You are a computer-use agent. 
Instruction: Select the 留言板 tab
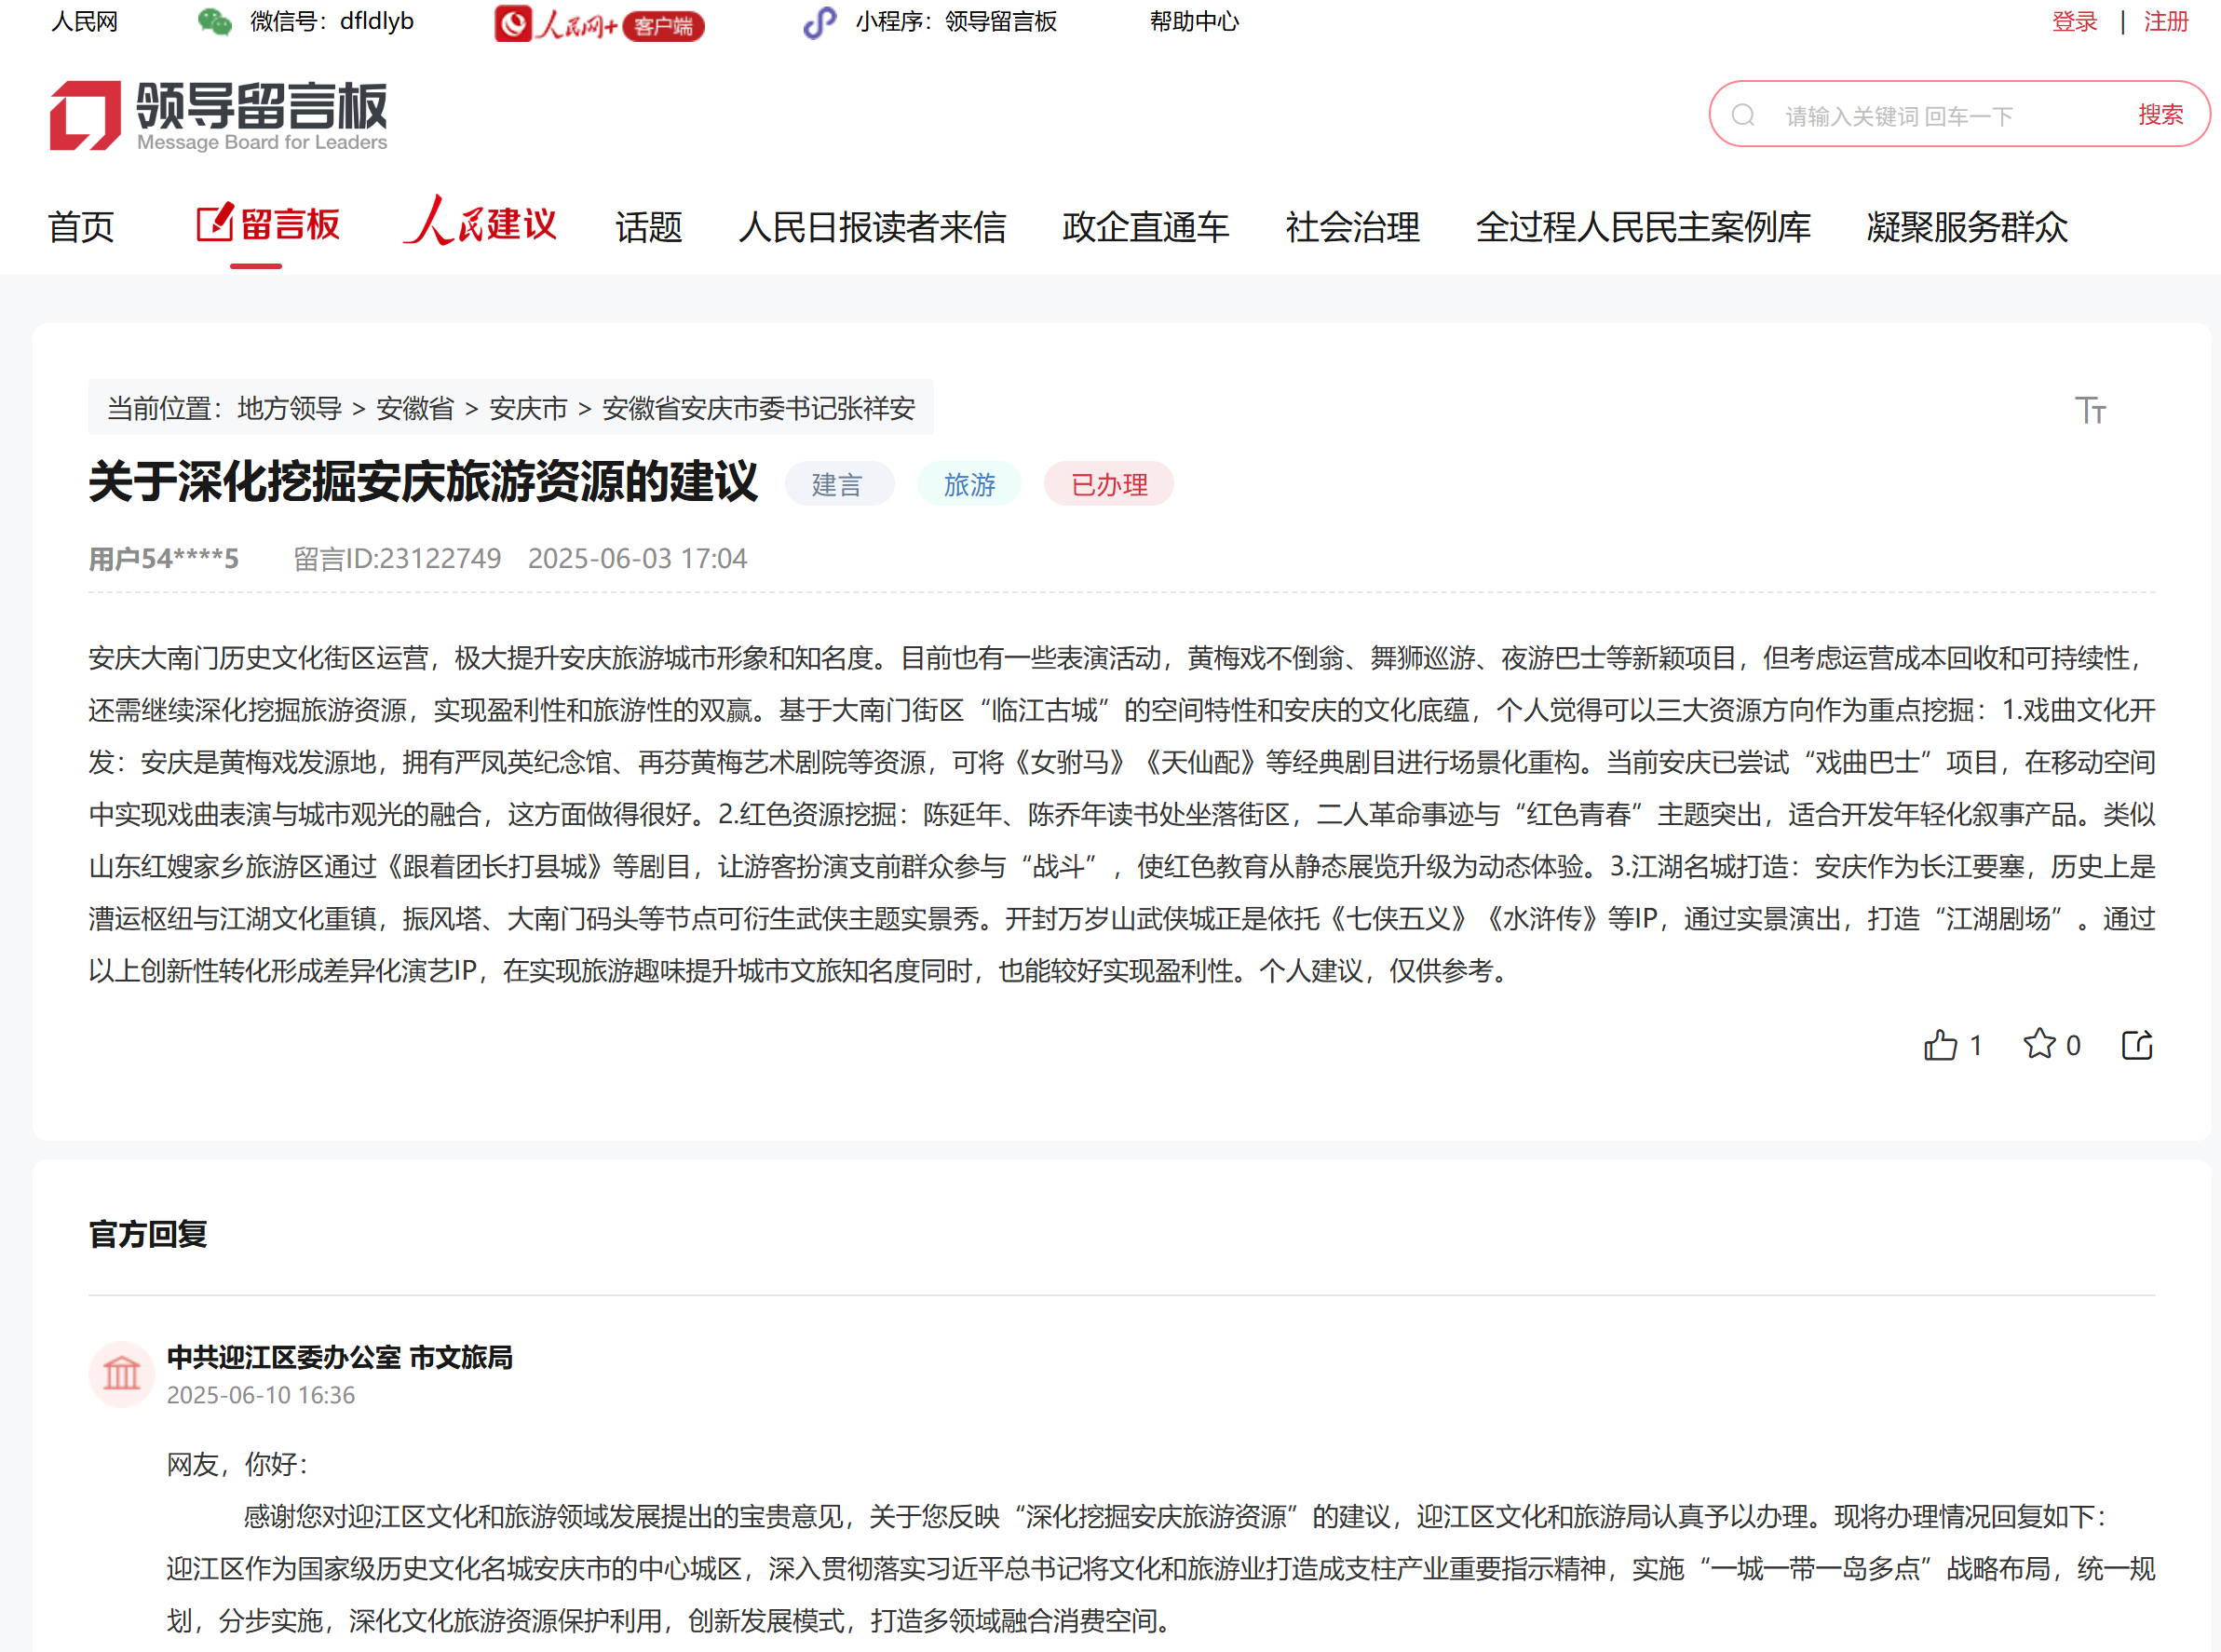click(x=268, y=224)
